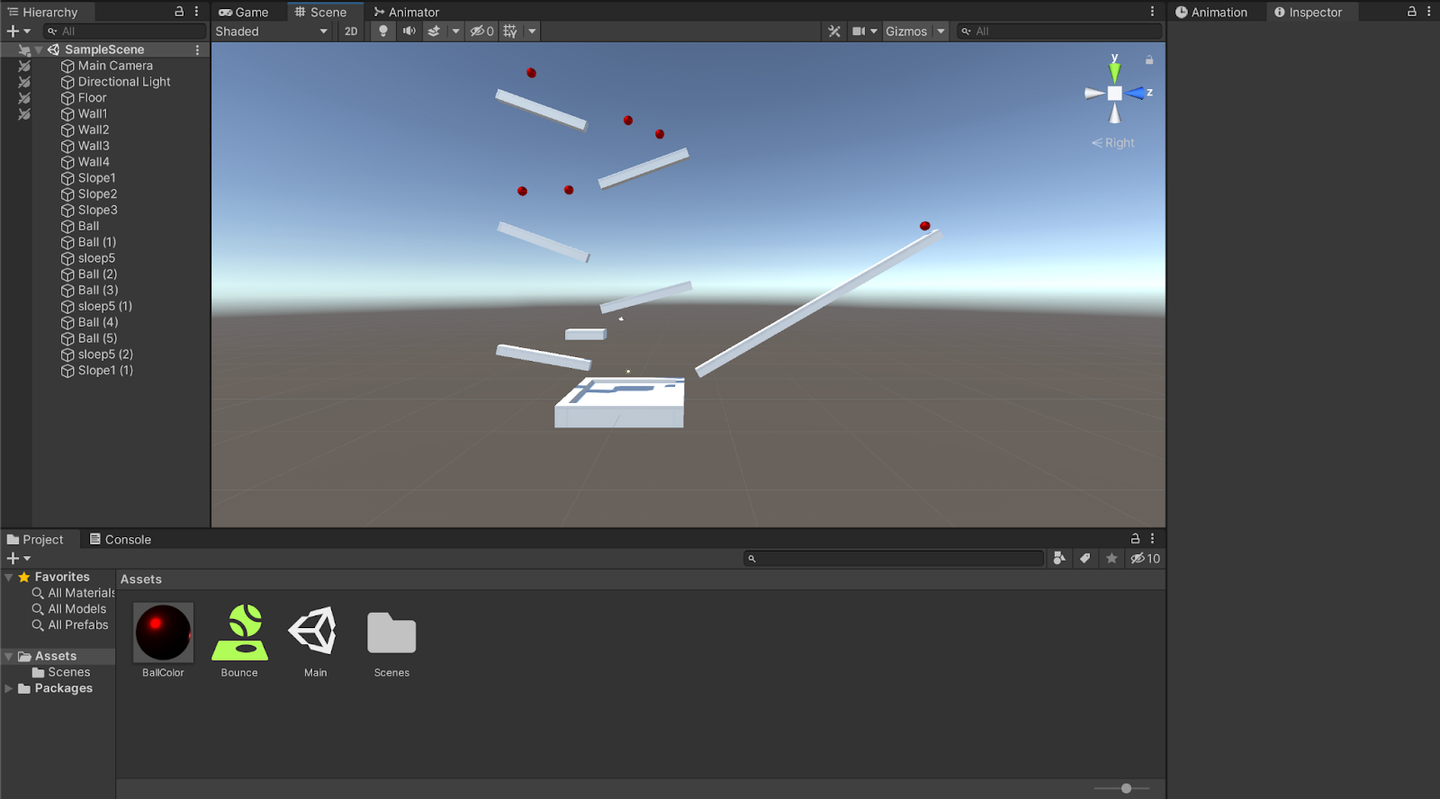This screenshot has width=1440, height=799.
Task: Open the scene effects dropdown arrow
Action: click(456, 31)
